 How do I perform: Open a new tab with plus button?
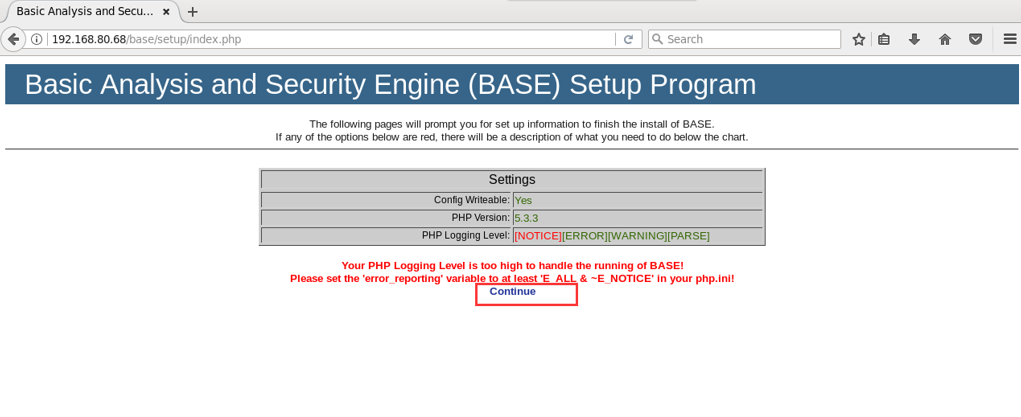click(193, 12)
